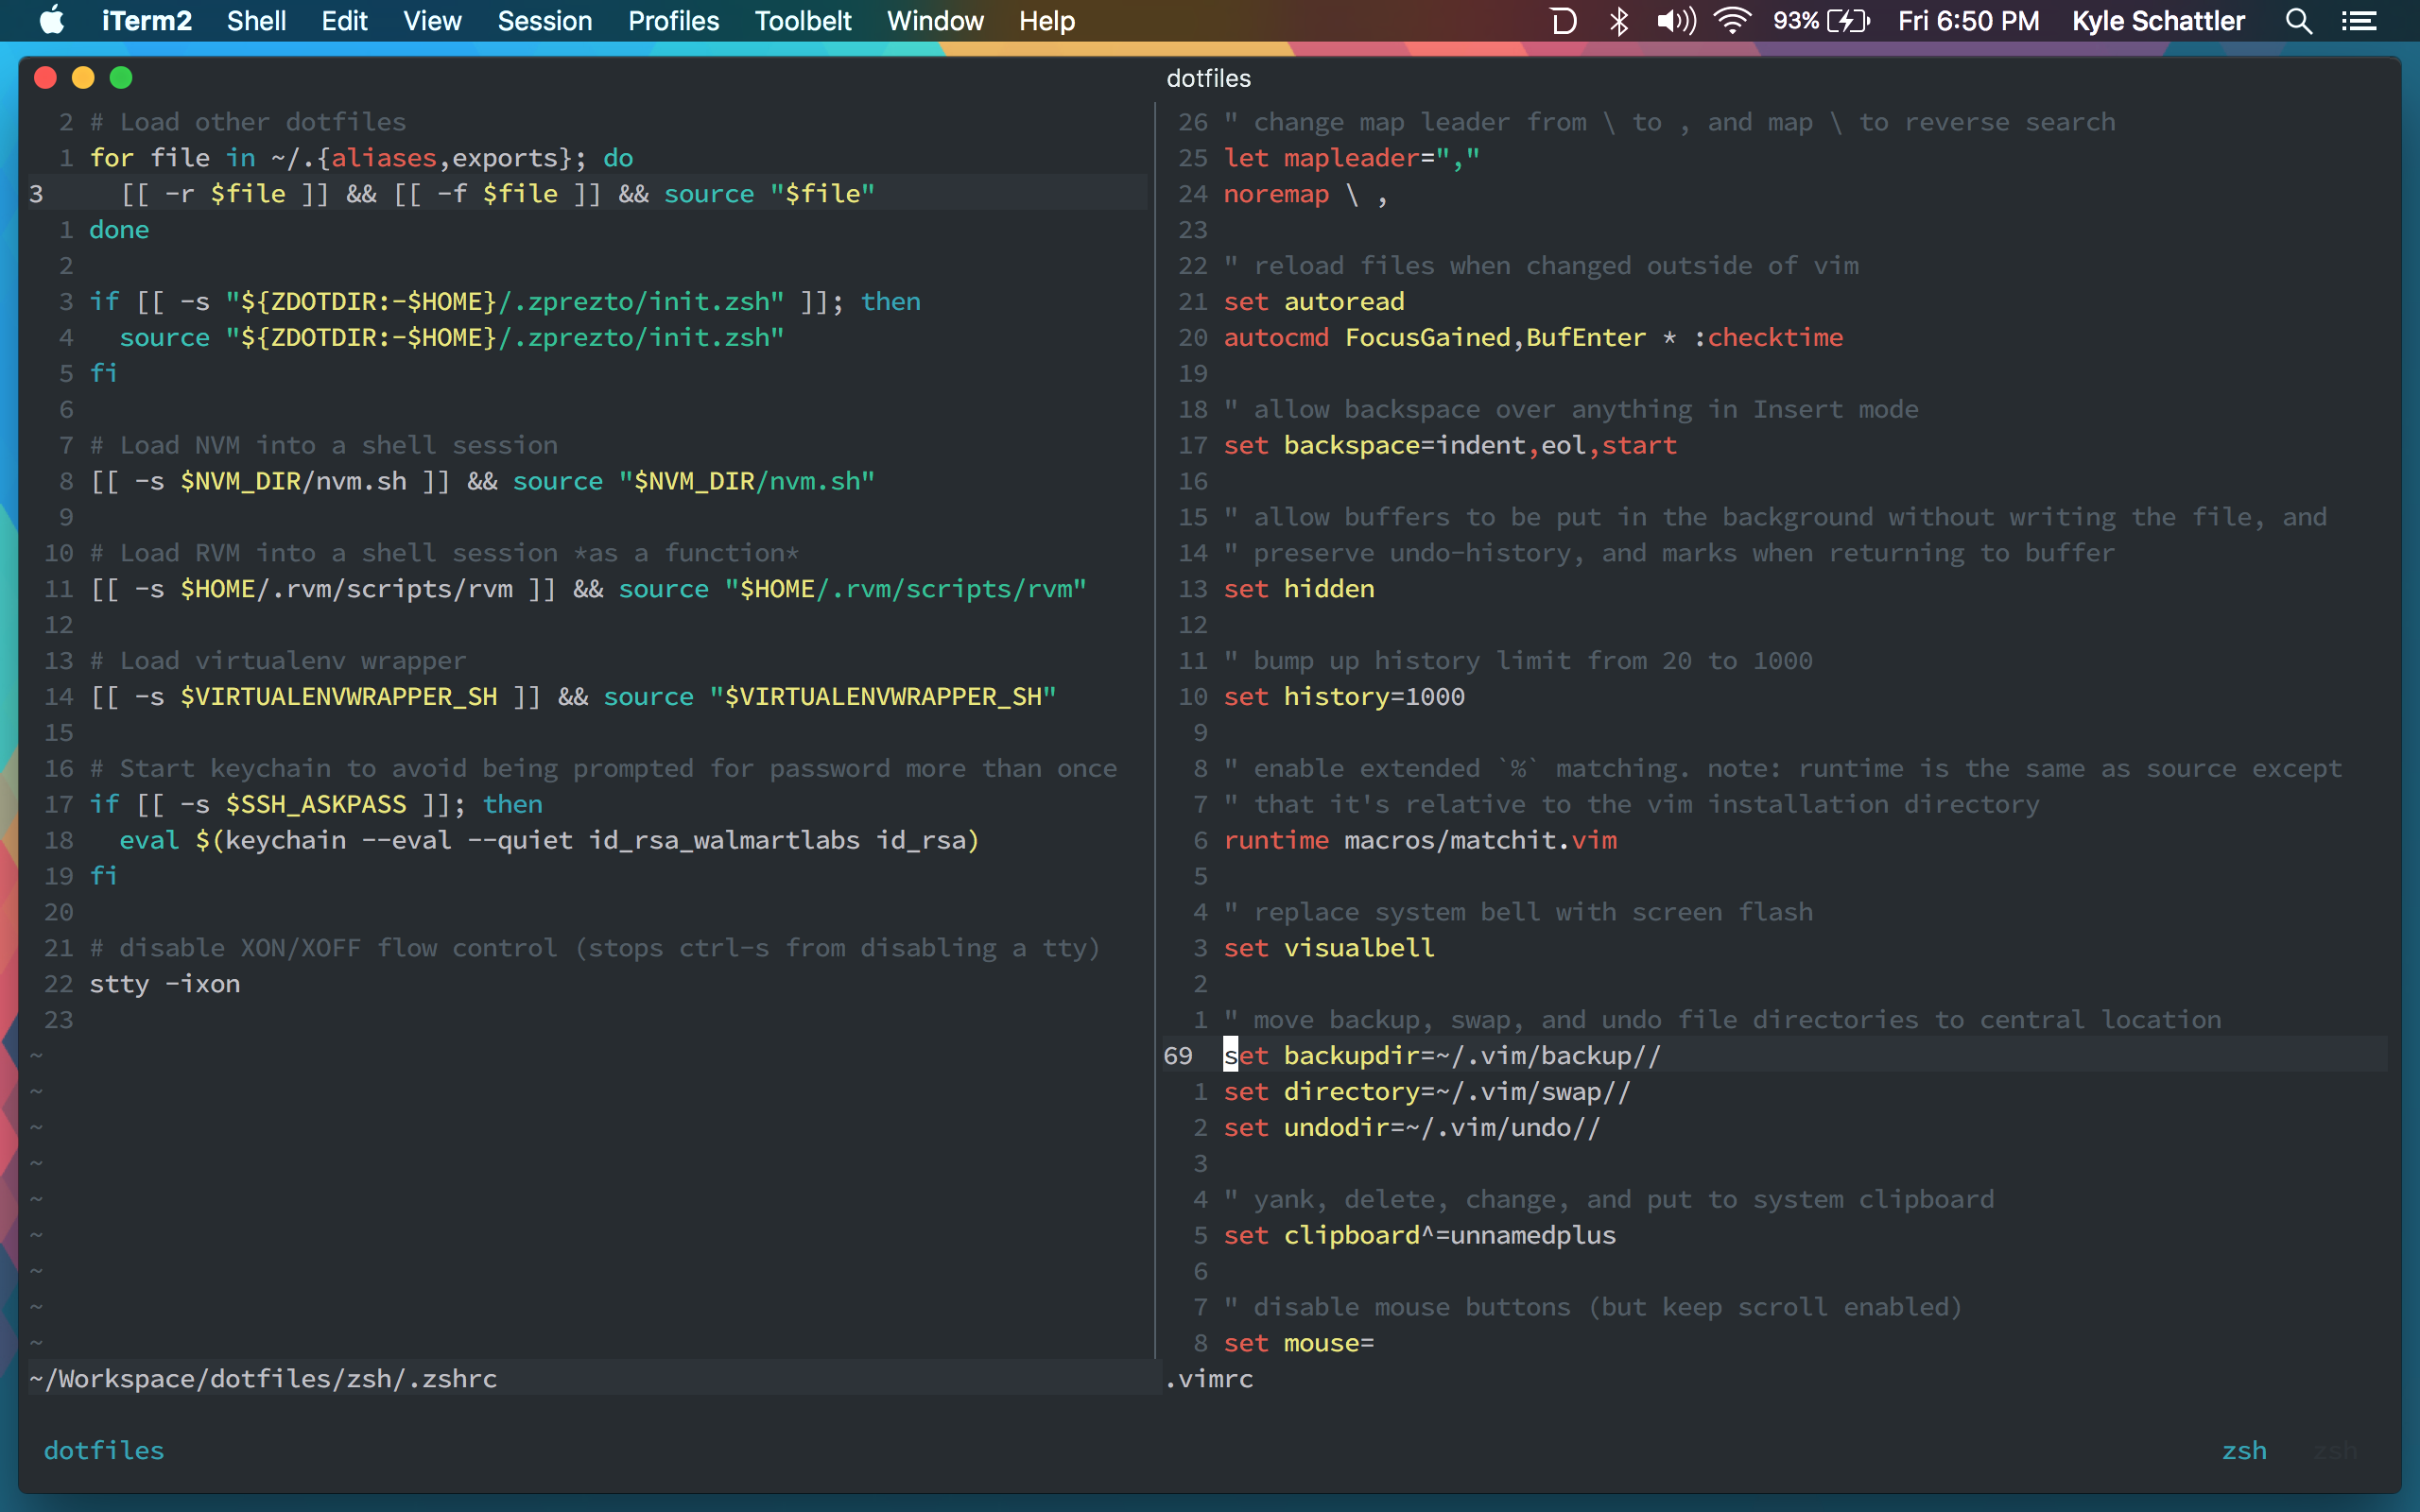Open the iTerm2 application menu
This screenshot has height=1512, width=2420.
pos(146,20)
